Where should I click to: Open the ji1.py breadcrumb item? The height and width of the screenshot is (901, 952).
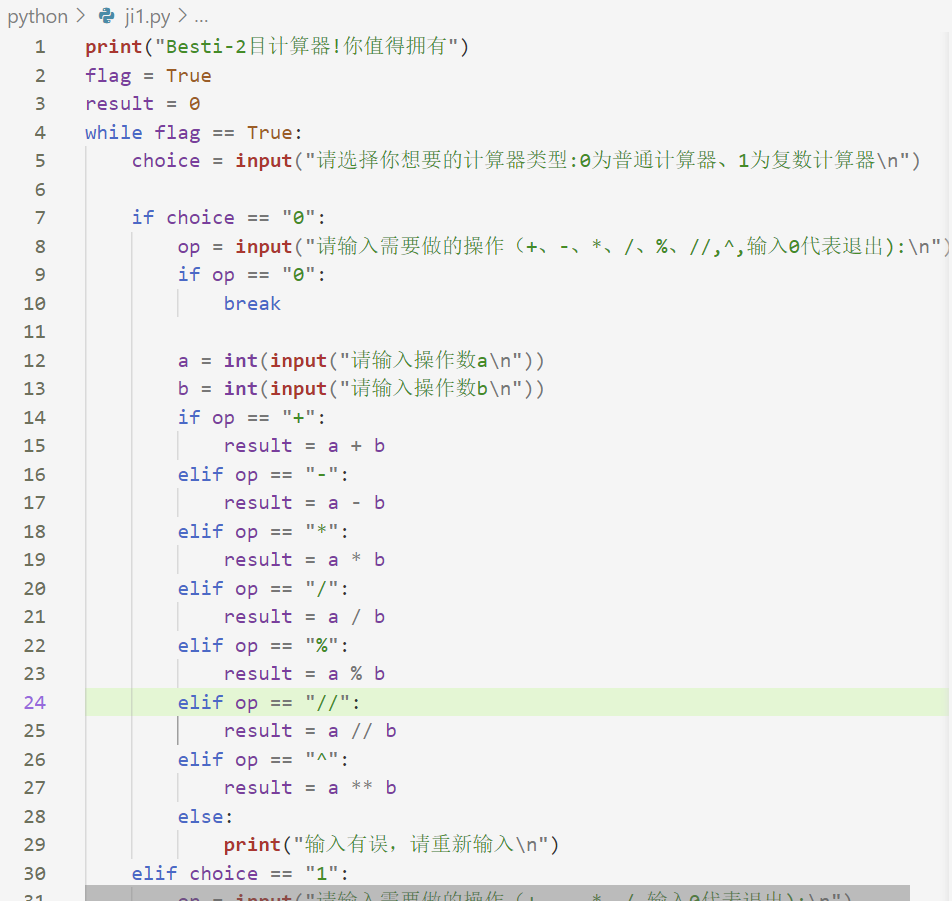[148, 16]
